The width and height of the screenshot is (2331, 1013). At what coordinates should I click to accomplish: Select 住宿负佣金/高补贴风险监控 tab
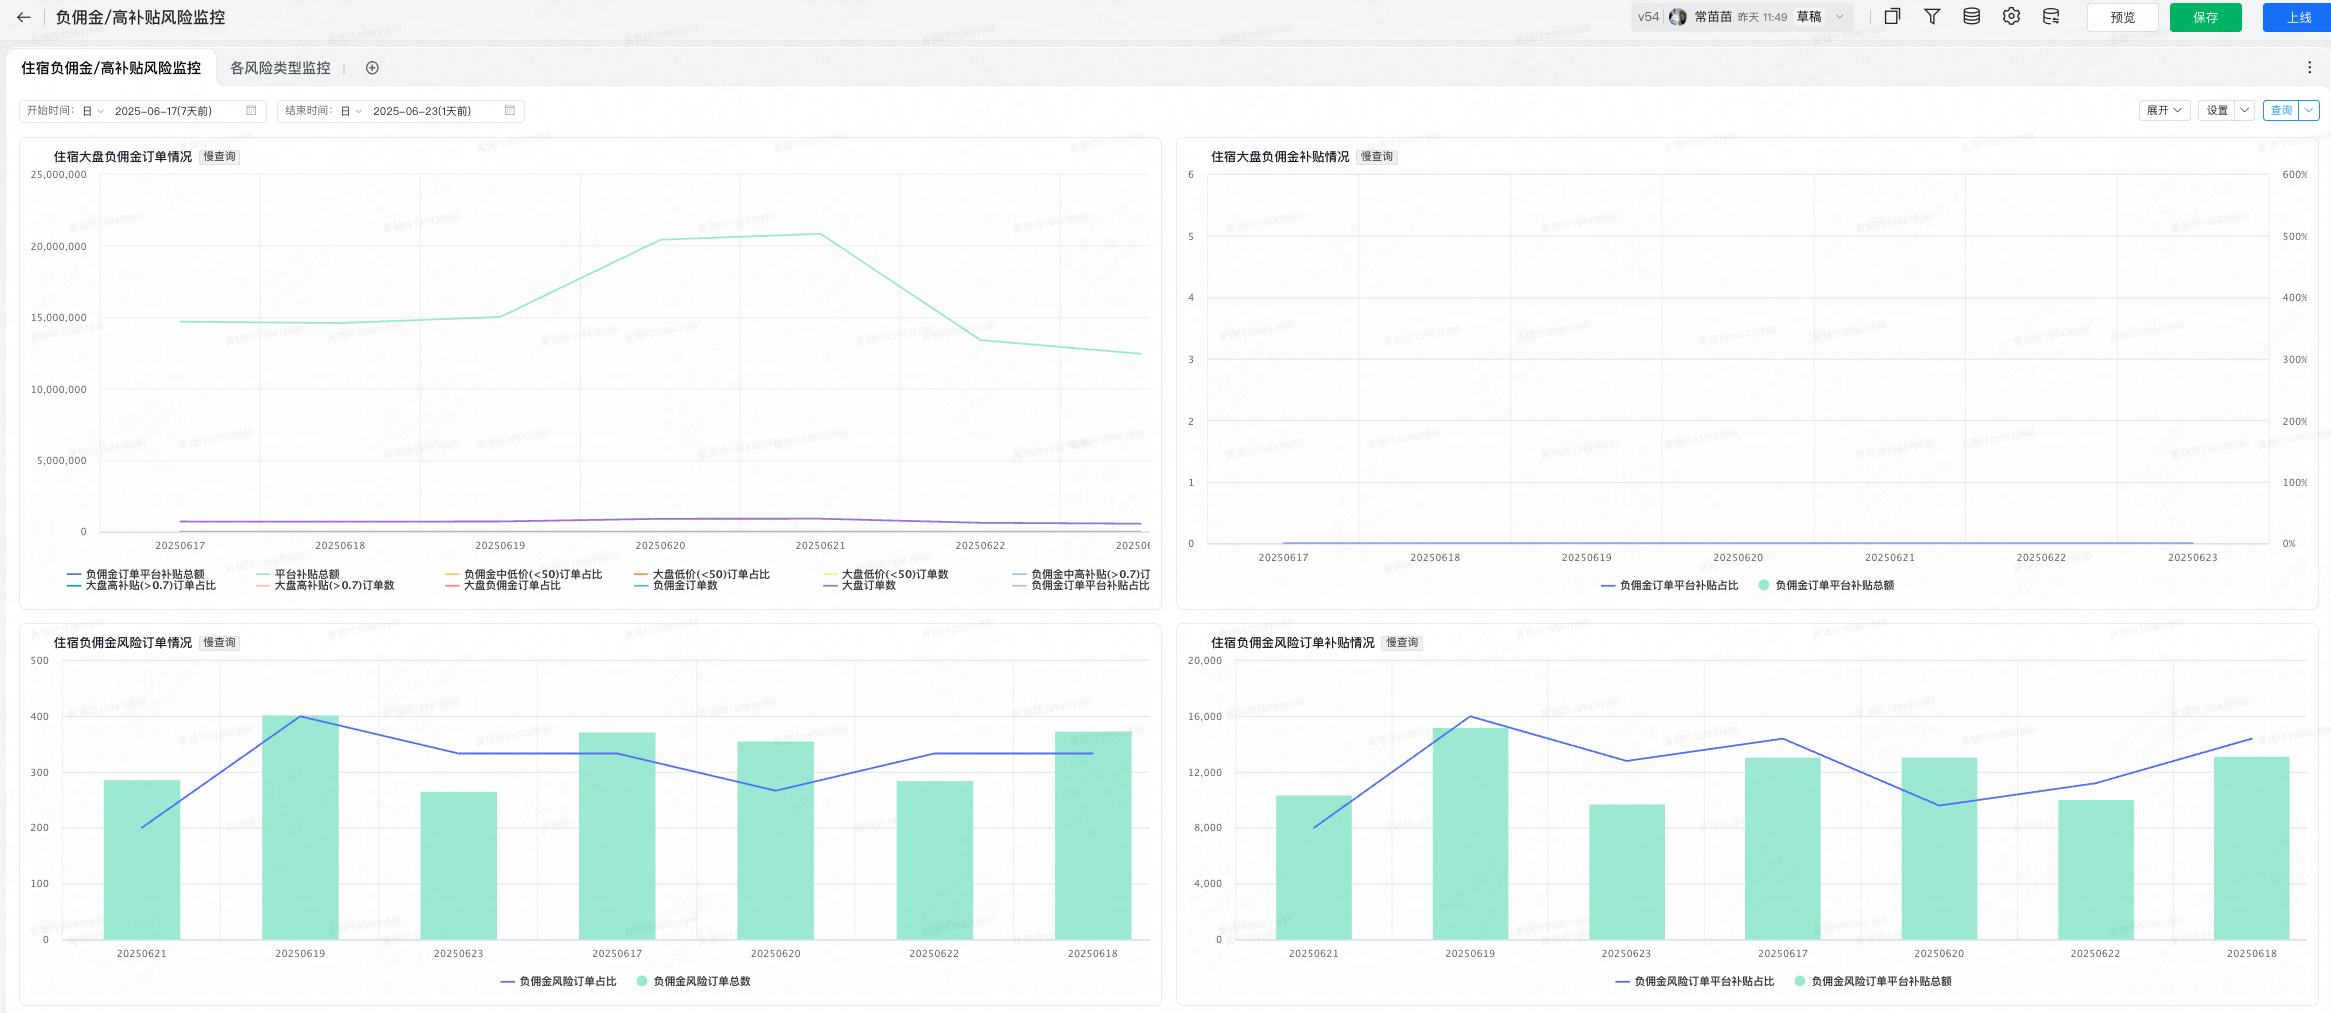point(111,68)
